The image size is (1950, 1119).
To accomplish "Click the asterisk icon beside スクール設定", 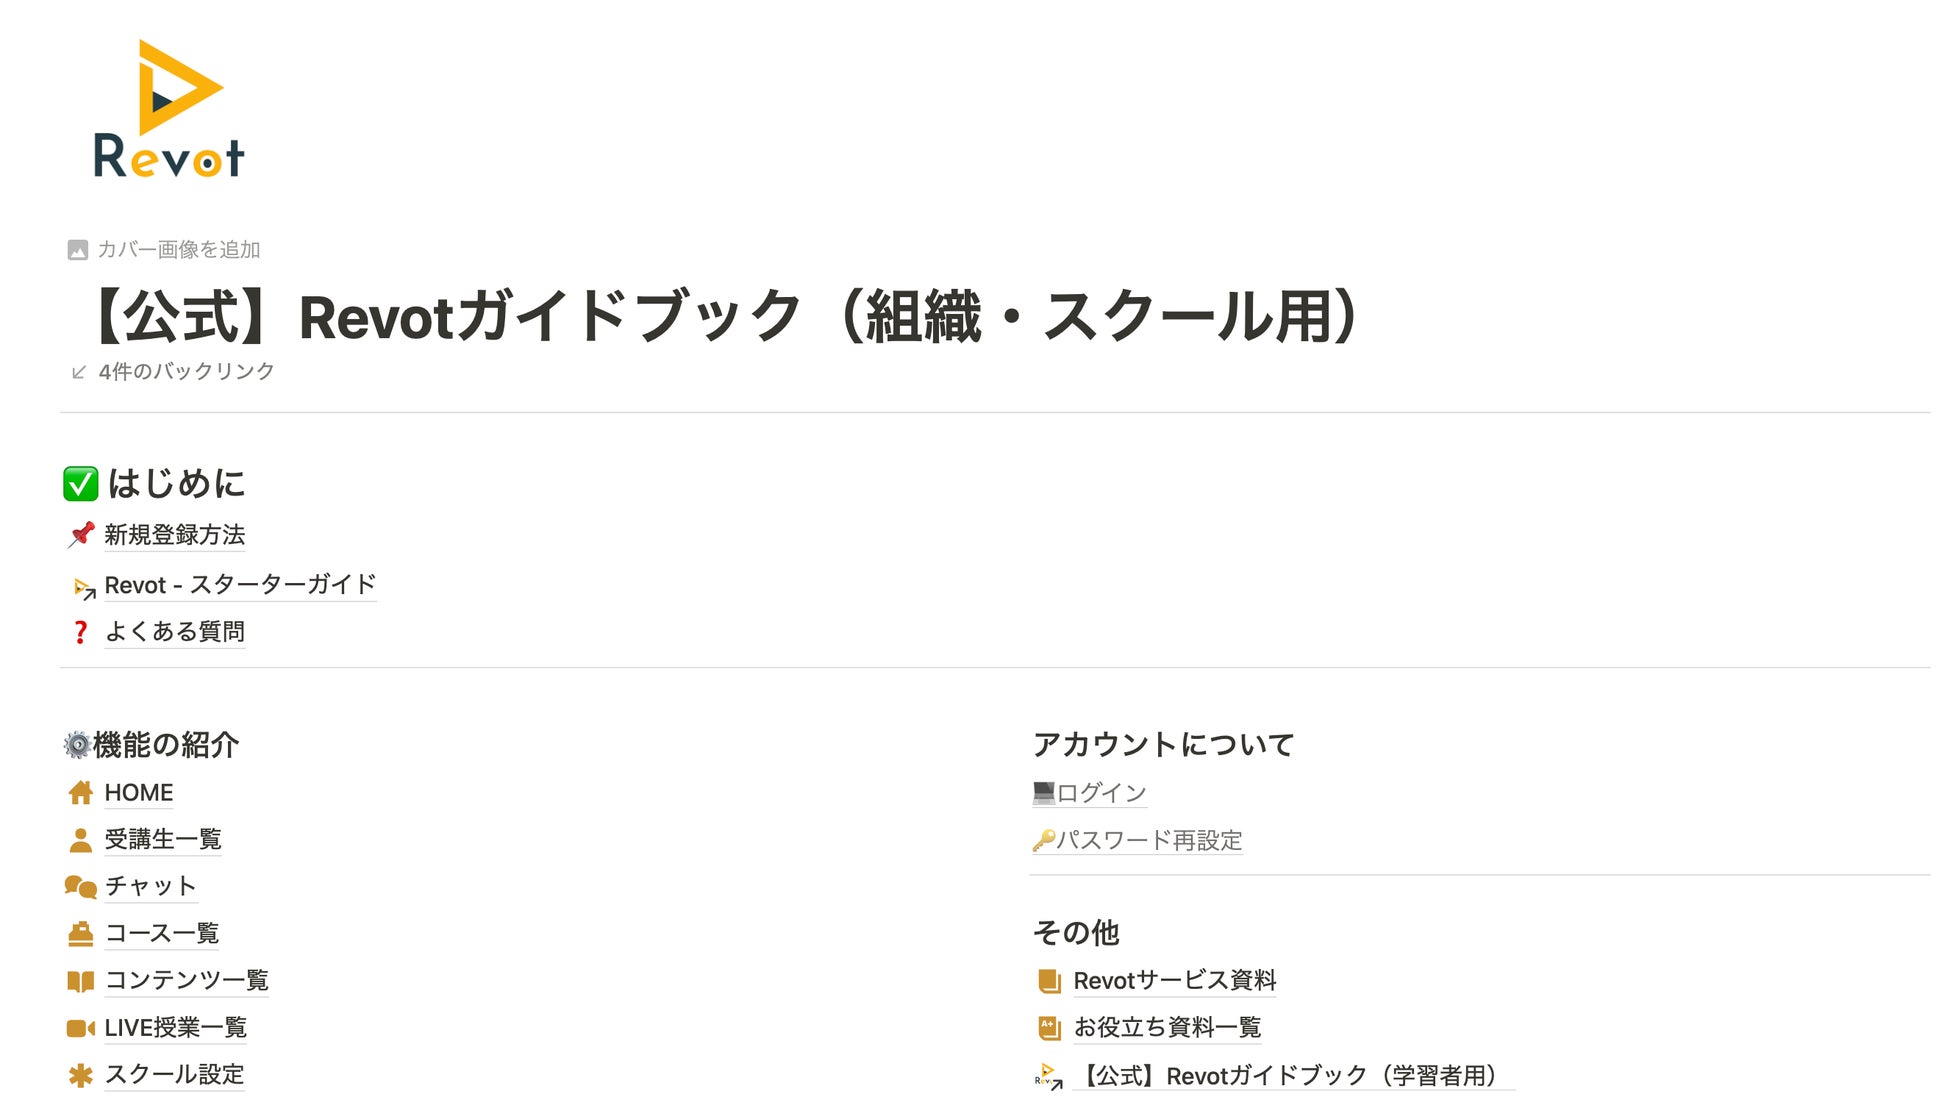I will (x=80, y=1075).
